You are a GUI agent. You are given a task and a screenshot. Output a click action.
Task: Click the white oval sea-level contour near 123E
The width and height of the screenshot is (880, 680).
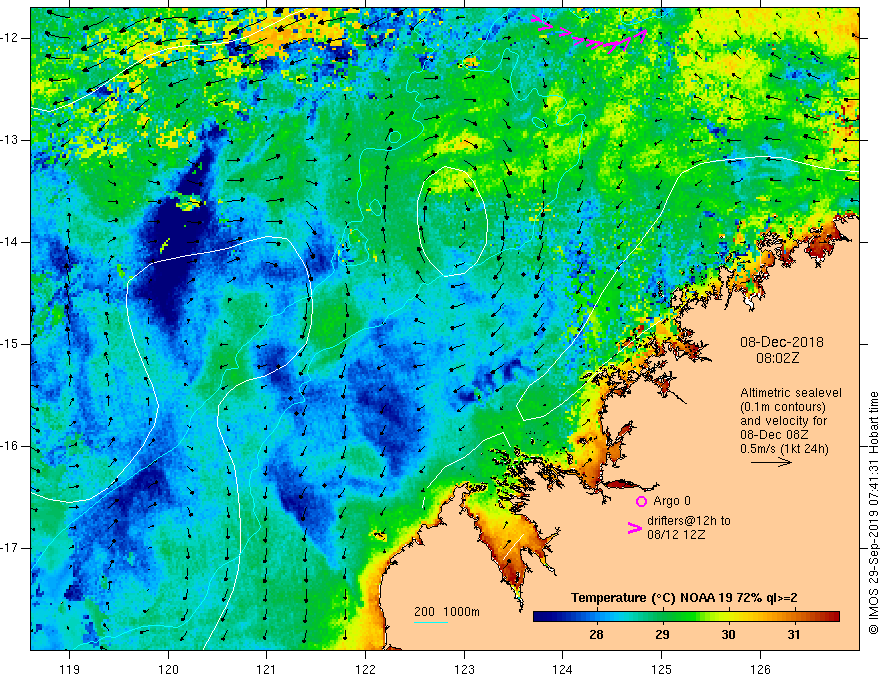452,221
